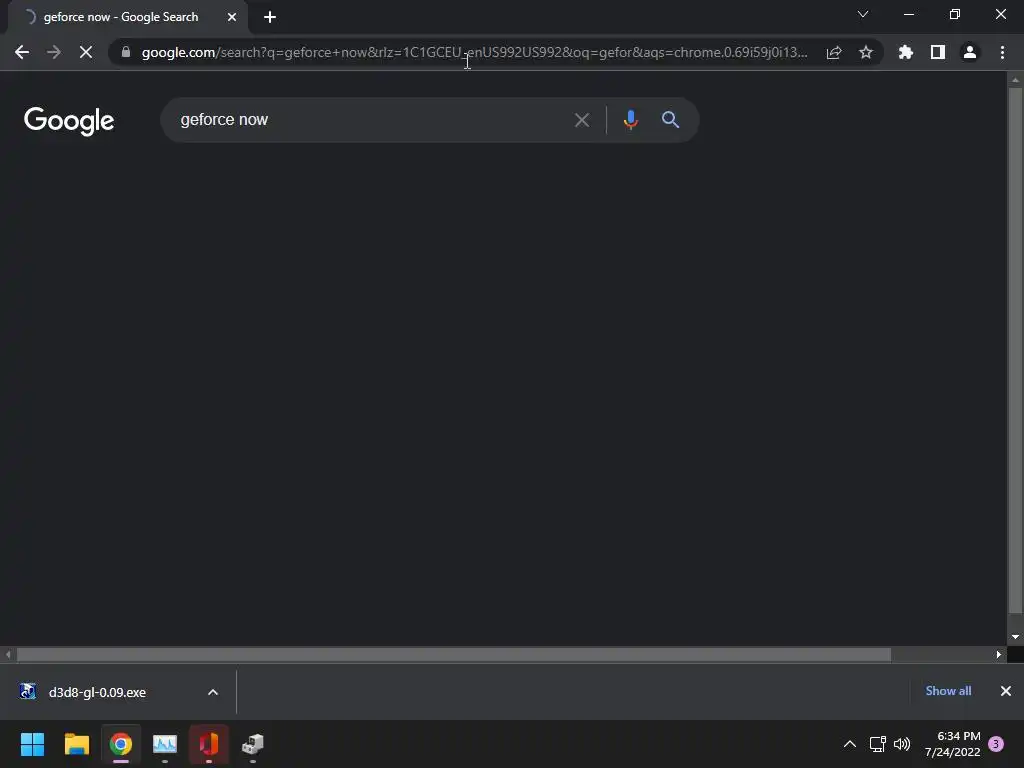Open downloaded d3d8-gl-0.09.exe file

point(97,692)
